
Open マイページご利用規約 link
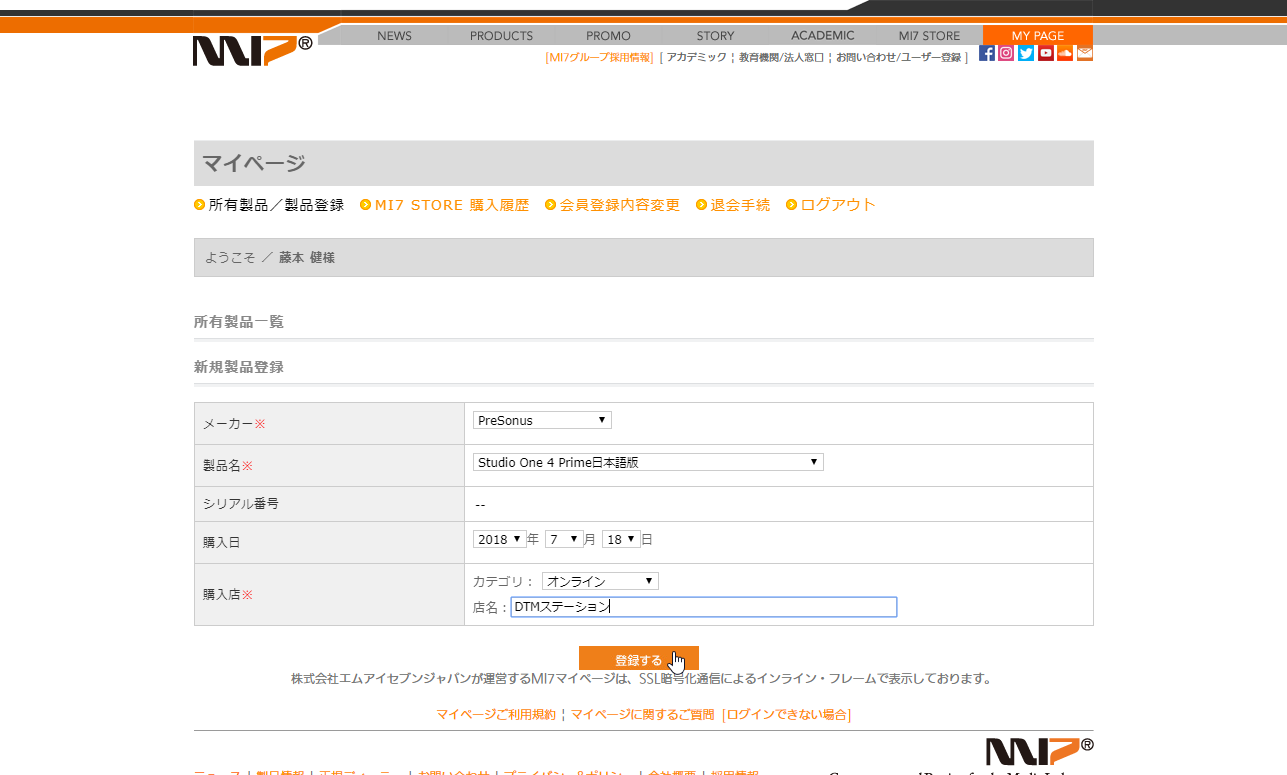(x=496, y=714)
